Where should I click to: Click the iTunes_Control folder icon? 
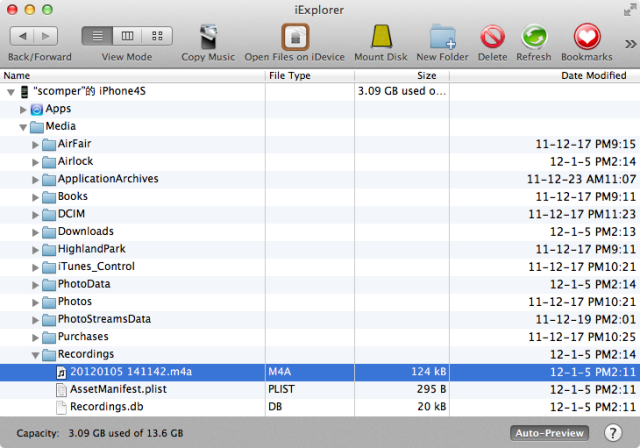pyautogui.click(x=49, y=267)
